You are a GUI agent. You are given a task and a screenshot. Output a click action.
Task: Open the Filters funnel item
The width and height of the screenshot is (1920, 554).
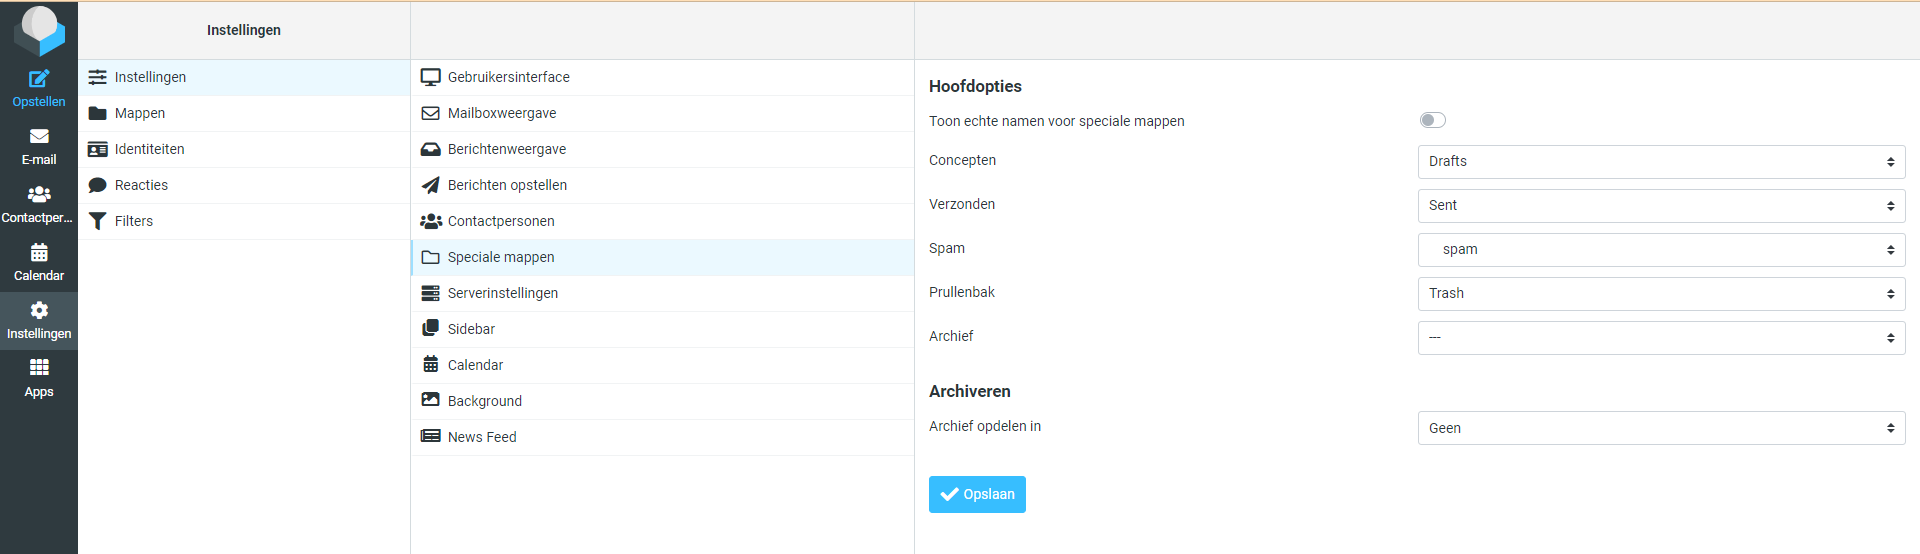(133, 221)
